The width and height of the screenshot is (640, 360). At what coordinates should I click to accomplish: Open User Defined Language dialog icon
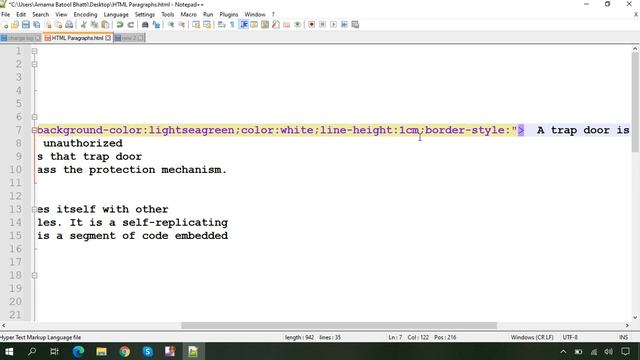254,24
